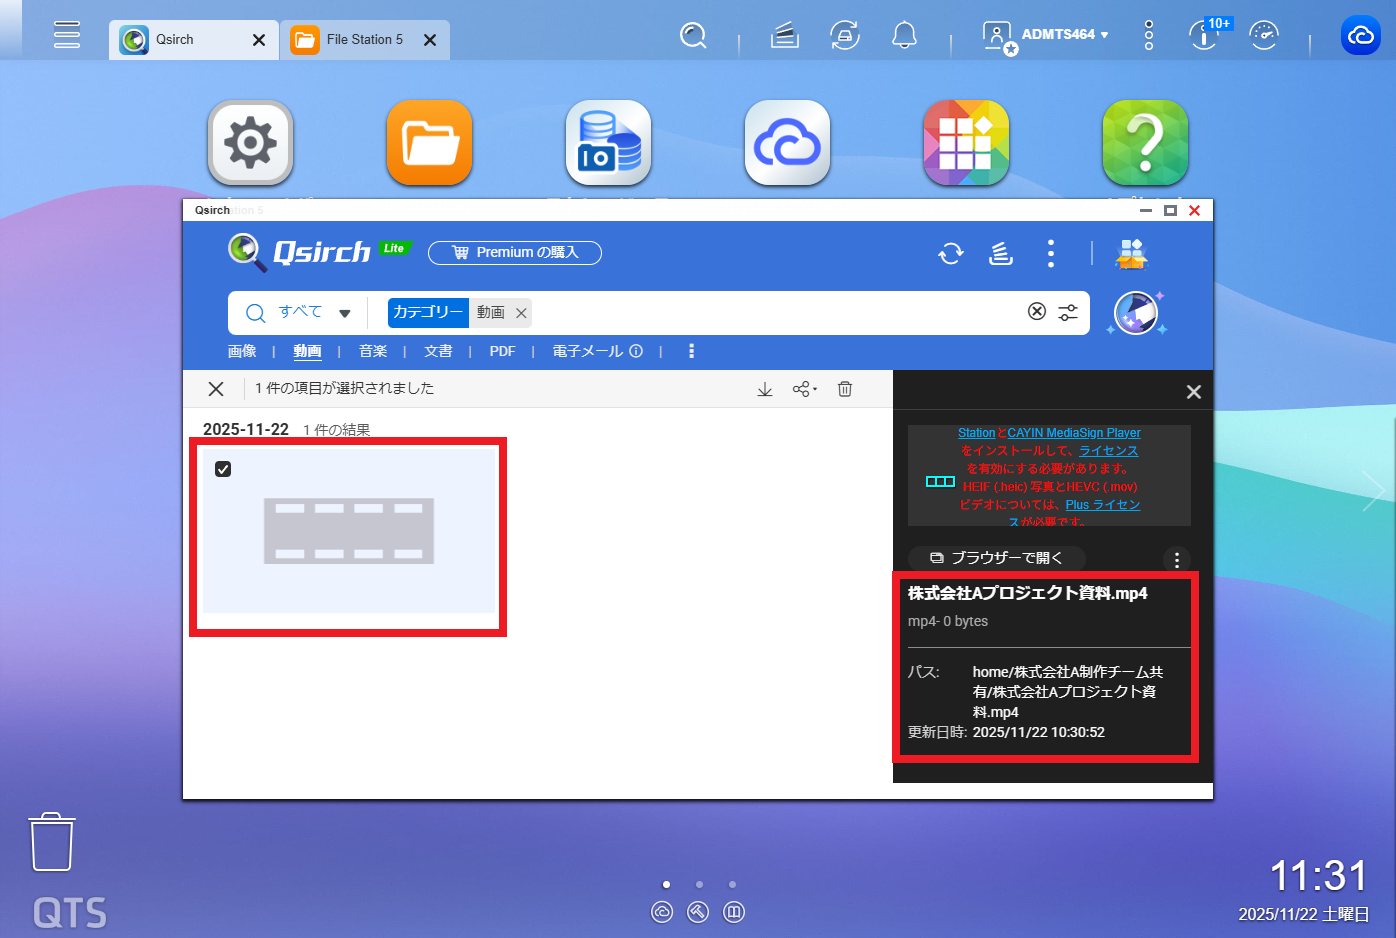Expand the すべて search scope dropdown

344,313
